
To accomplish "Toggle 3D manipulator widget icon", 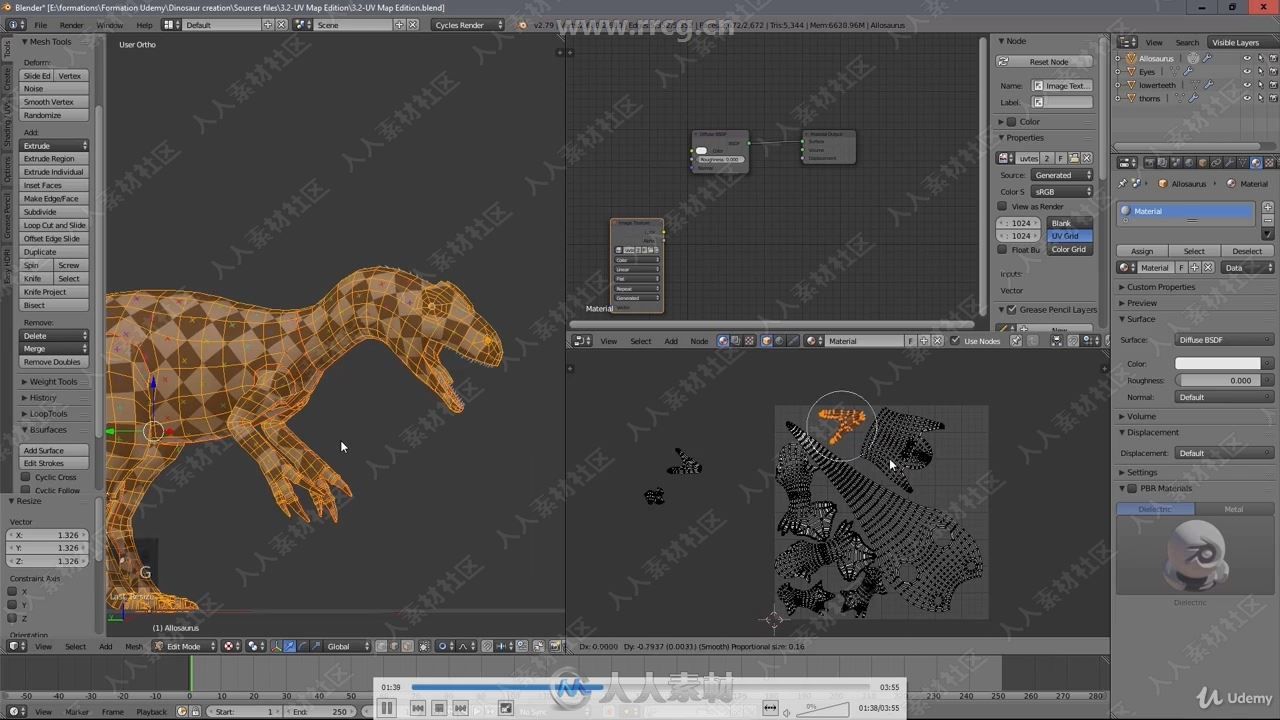I will [276, 646].
